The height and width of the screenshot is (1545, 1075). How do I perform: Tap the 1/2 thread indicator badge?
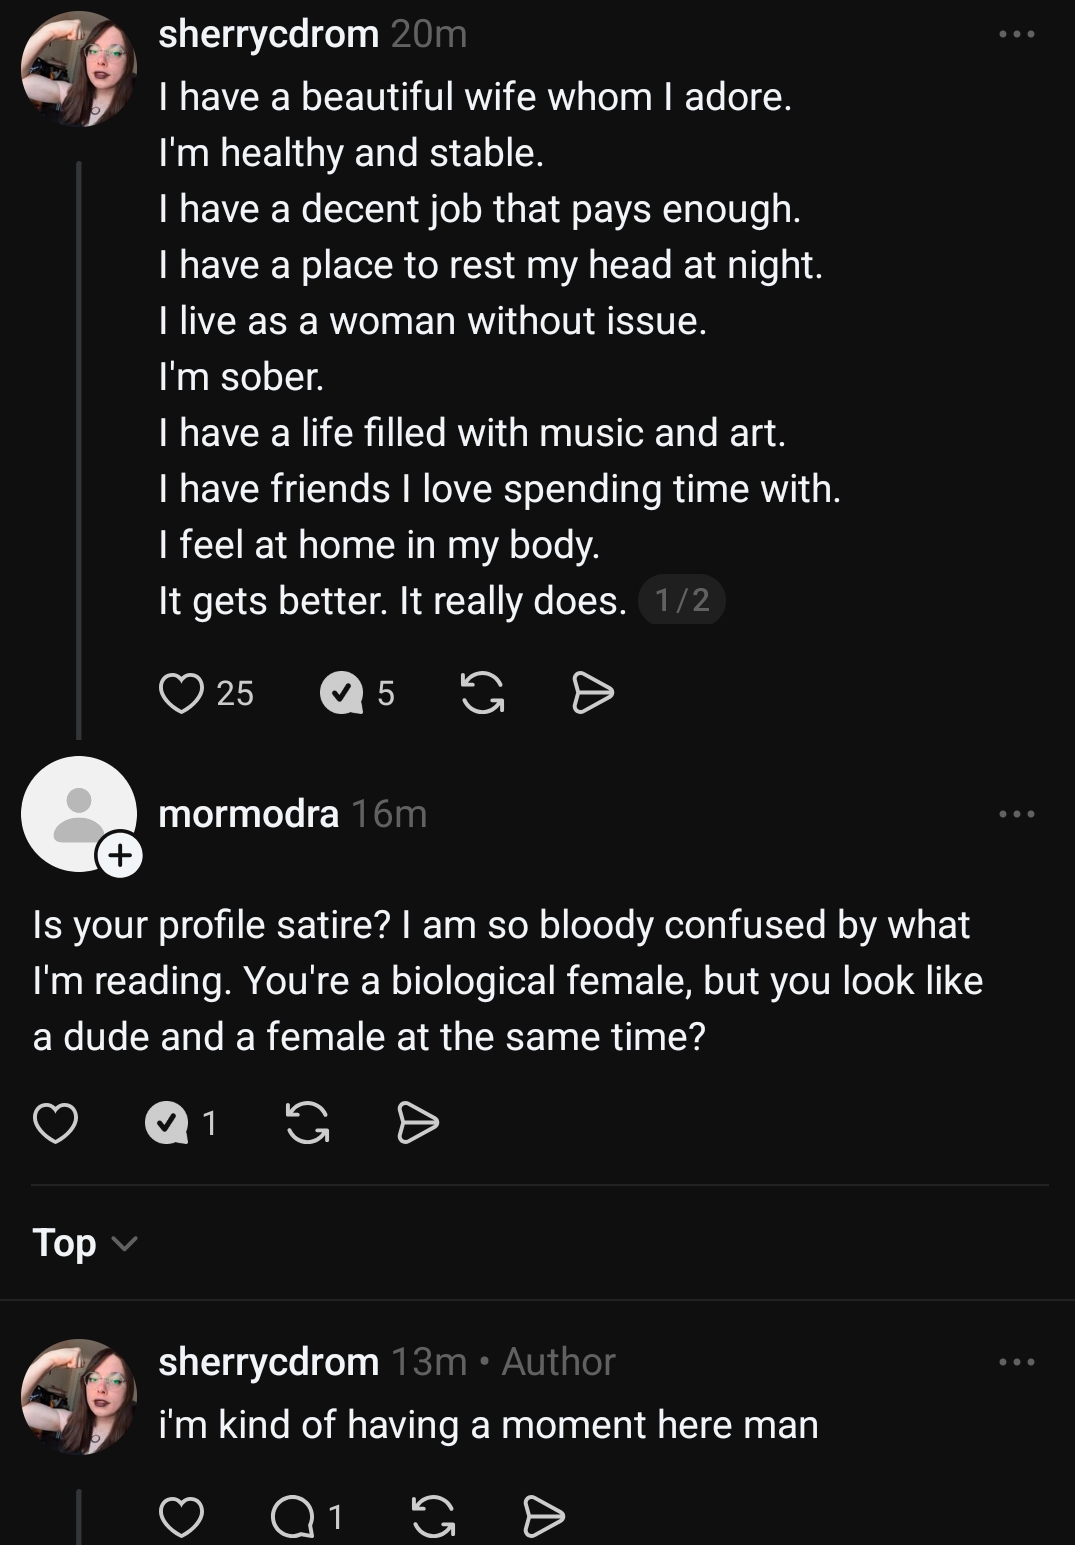[x=681, y=600]
